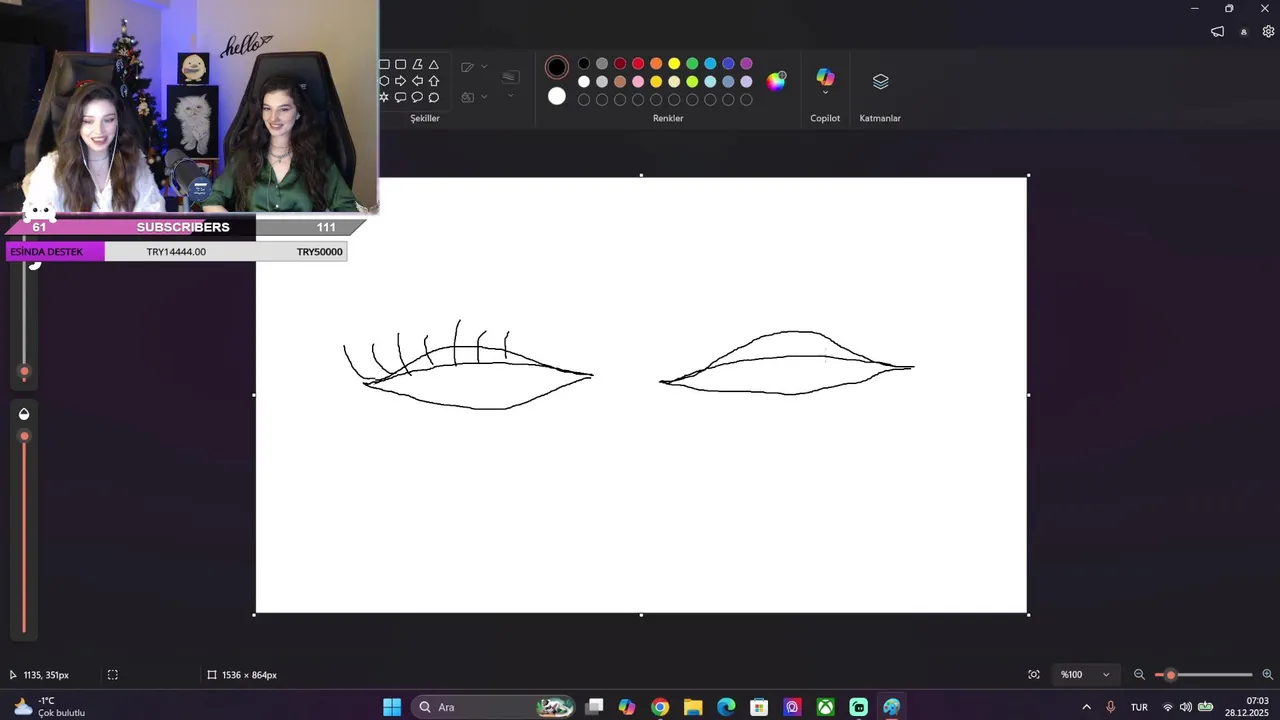1280x720 pixels.
Task: Click the zoom out magnifier
Action: 1139,675
